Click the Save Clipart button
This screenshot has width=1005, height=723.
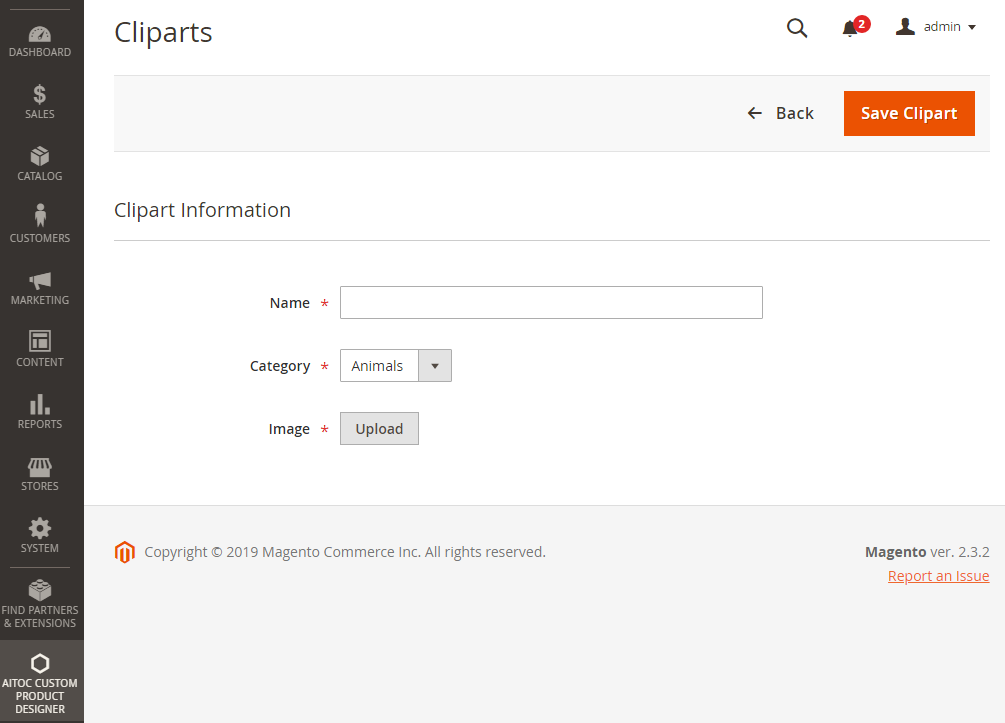pyautogui.click(x=909, y=113)
